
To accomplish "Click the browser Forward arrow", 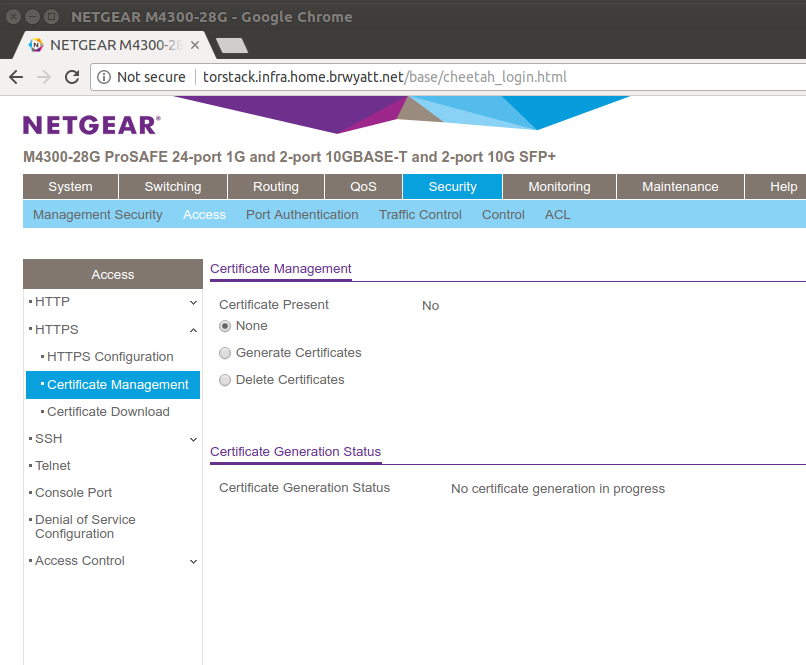I will coord(44,77).
